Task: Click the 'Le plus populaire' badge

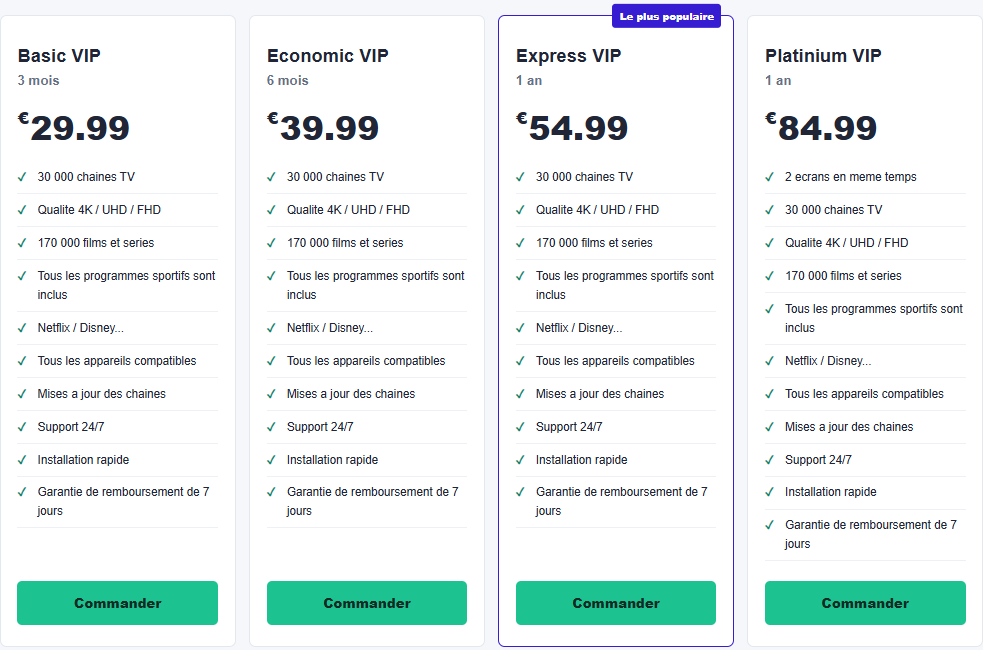Action: (x=666, y=16)
